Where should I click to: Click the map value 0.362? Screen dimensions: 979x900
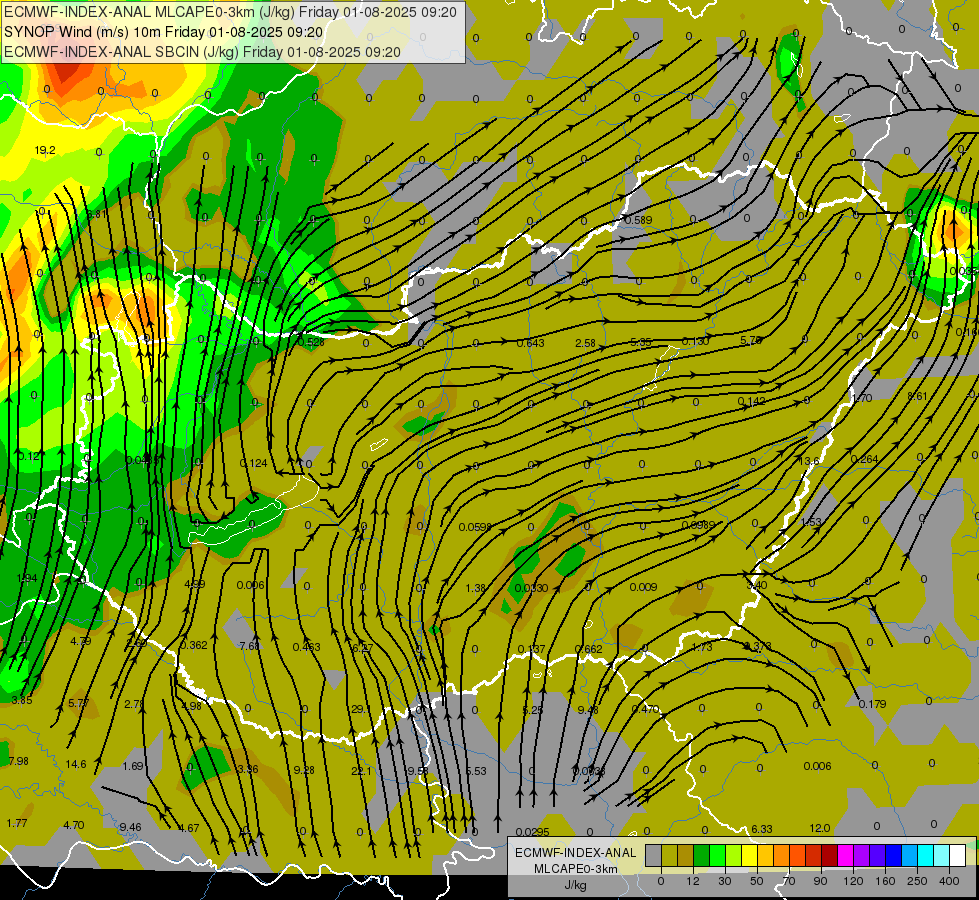point(194,645)
